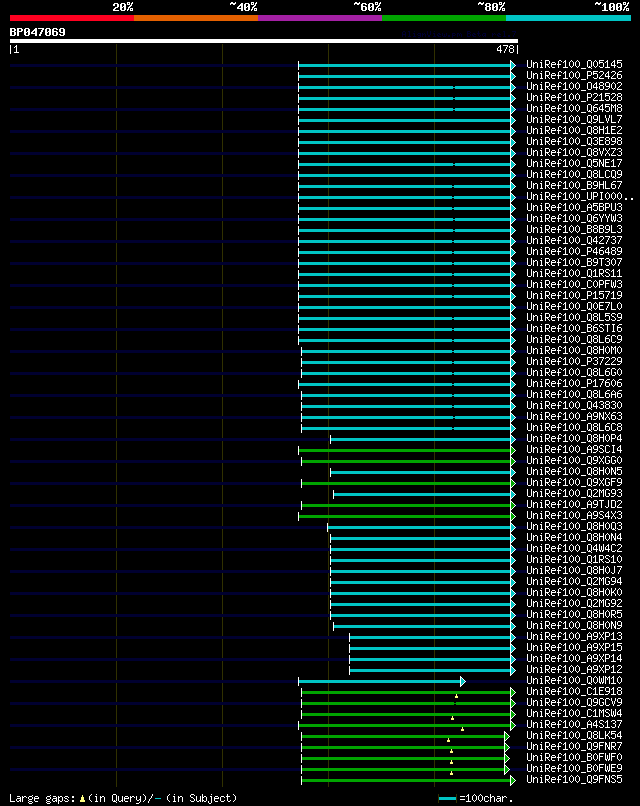Select the UniRef100_Q8VXZ3 label
The width and height of the screenshot is (640, 806).
(x=574, y=152)
